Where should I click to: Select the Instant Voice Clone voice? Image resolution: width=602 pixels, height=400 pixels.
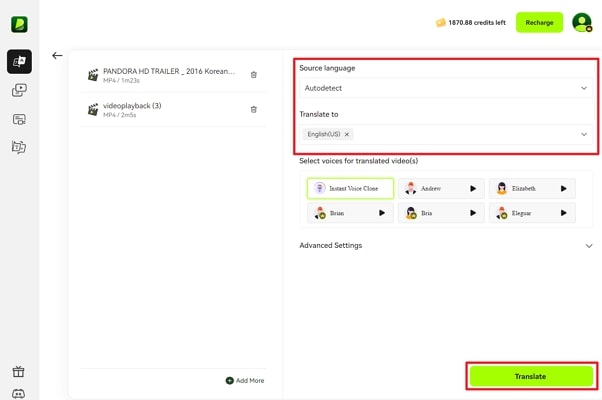coord(349,188)
